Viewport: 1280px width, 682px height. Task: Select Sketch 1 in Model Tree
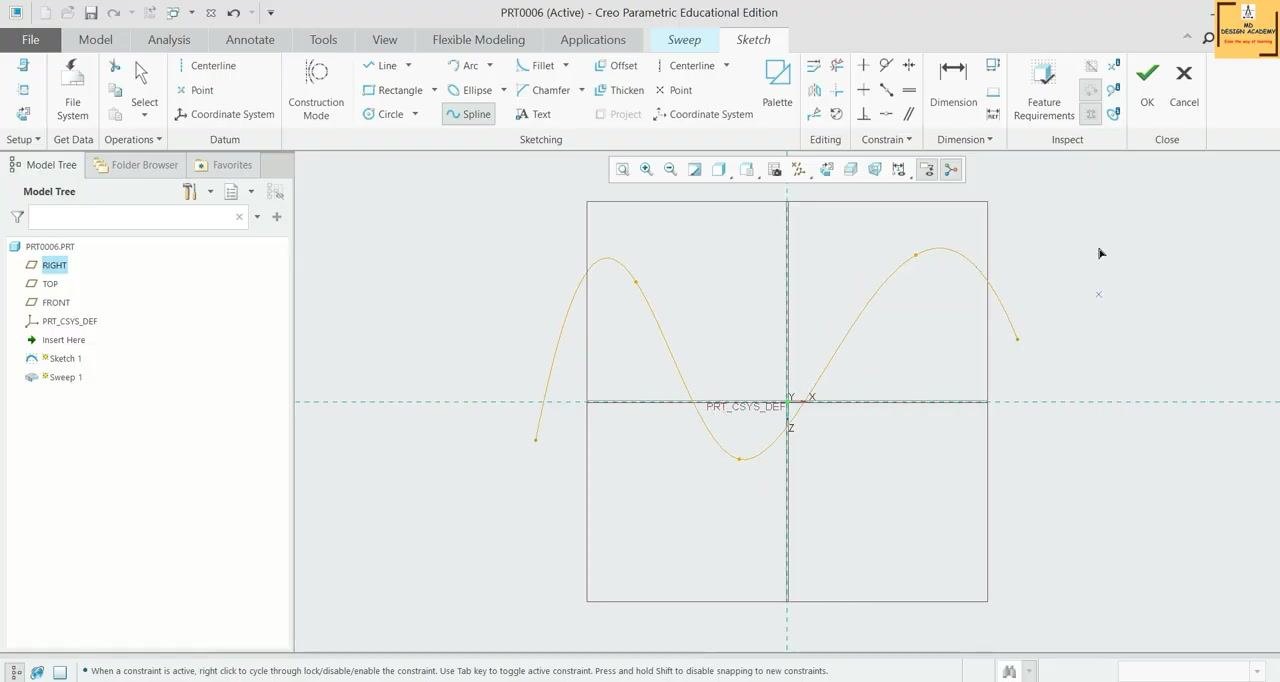pyautogui.click(x=65, y=358)
